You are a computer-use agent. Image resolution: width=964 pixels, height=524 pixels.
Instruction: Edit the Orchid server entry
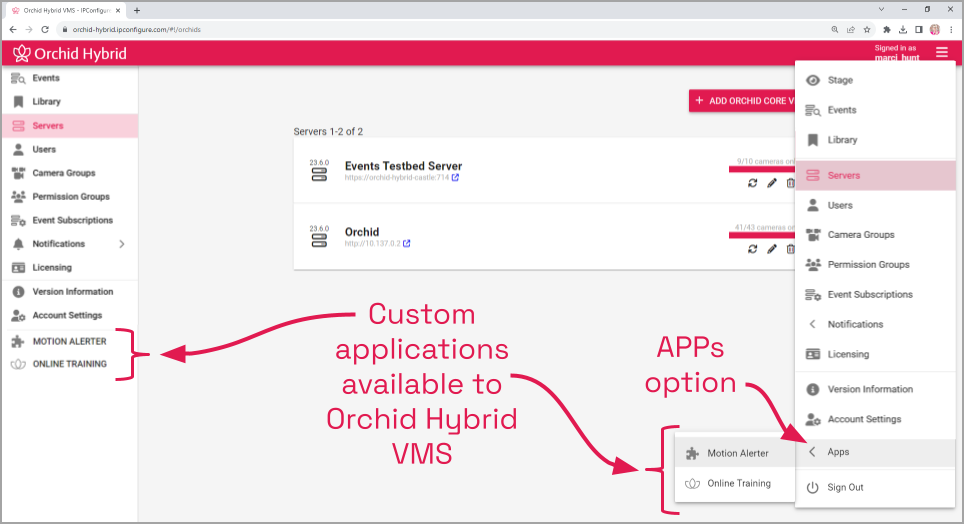[x=772, y=249]
